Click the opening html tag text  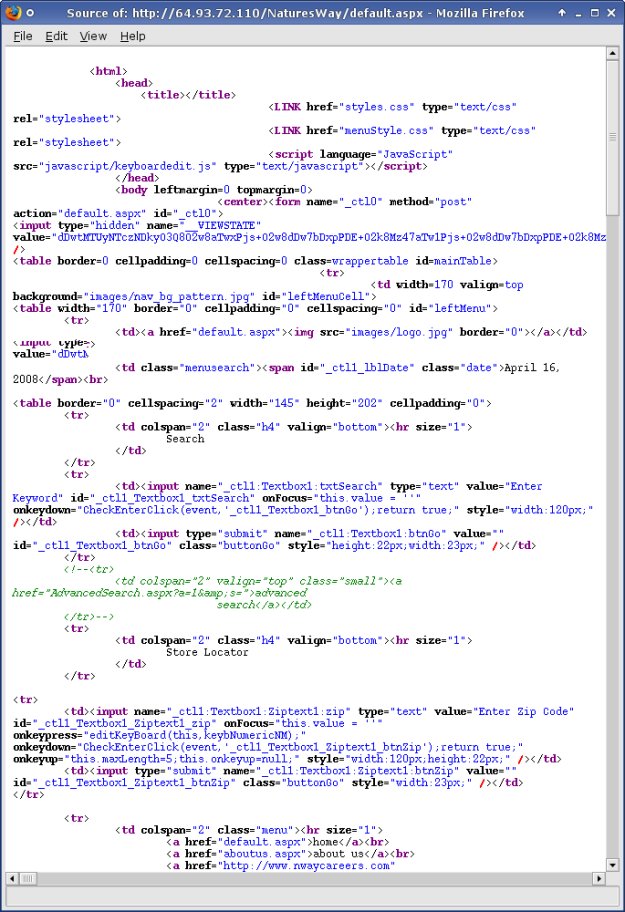click(x=108, y=72)
